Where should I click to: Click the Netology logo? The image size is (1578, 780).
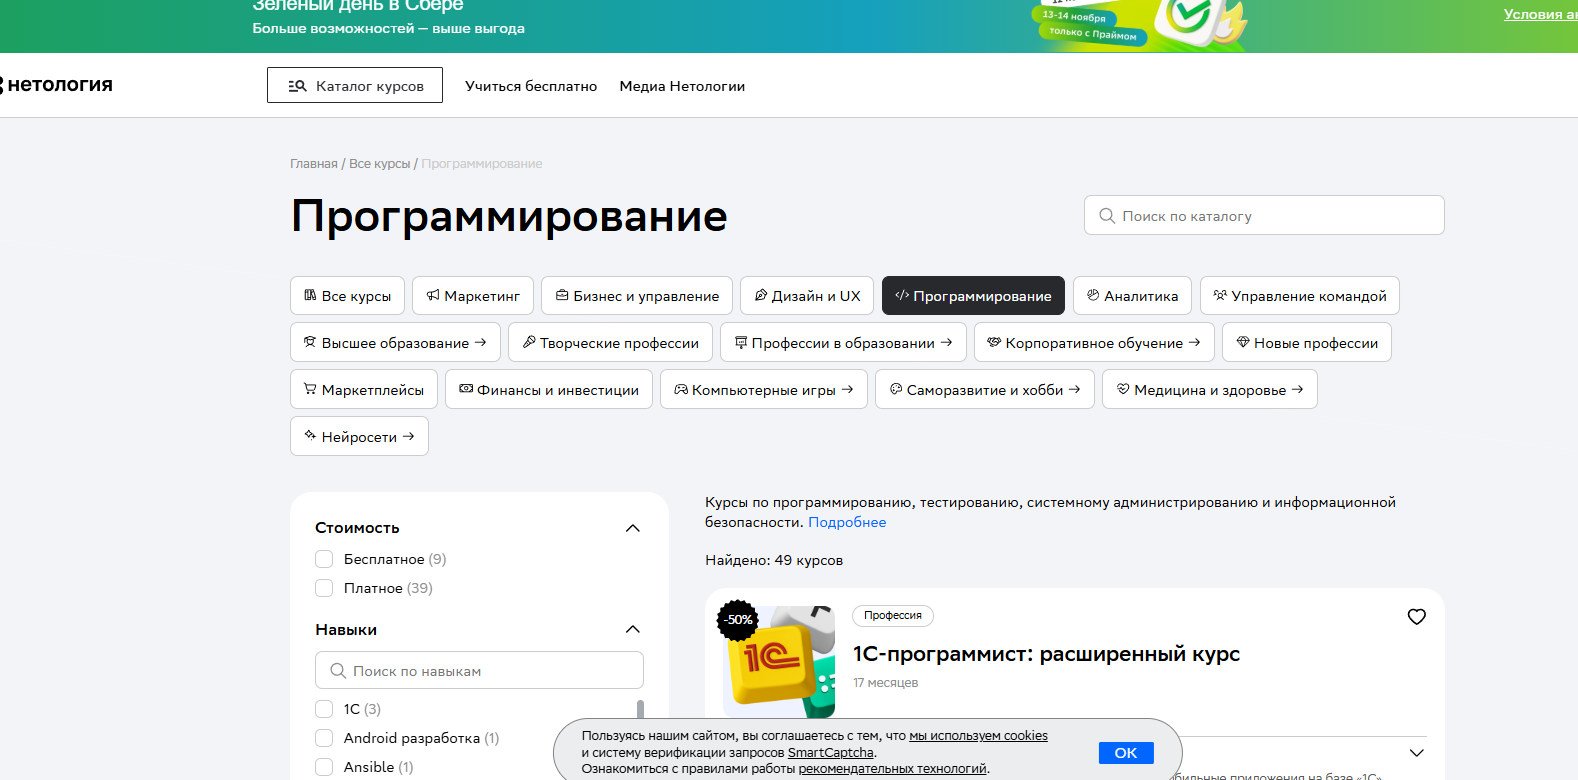58,85
